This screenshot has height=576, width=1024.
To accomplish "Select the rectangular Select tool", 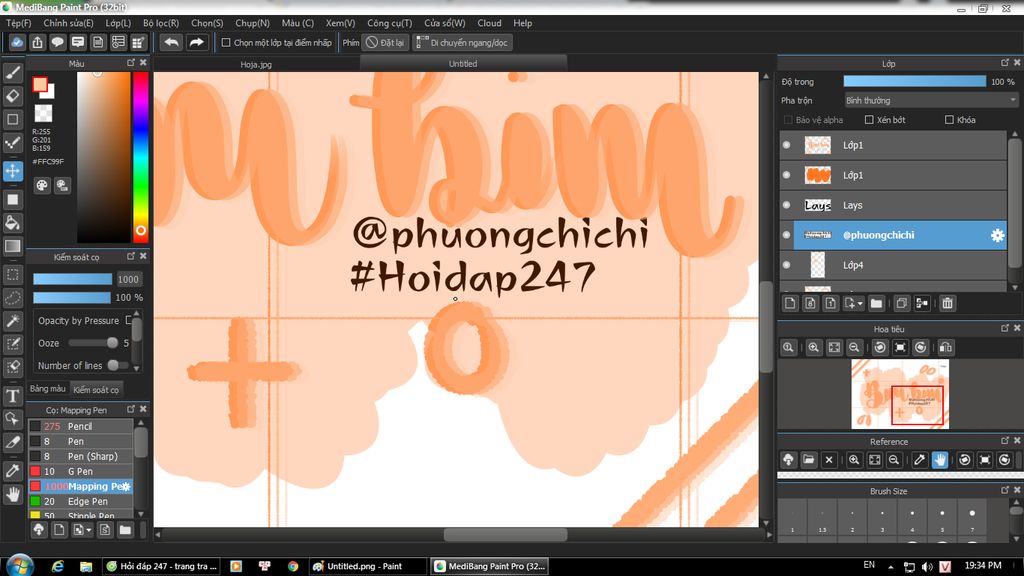I will (12, 275).
